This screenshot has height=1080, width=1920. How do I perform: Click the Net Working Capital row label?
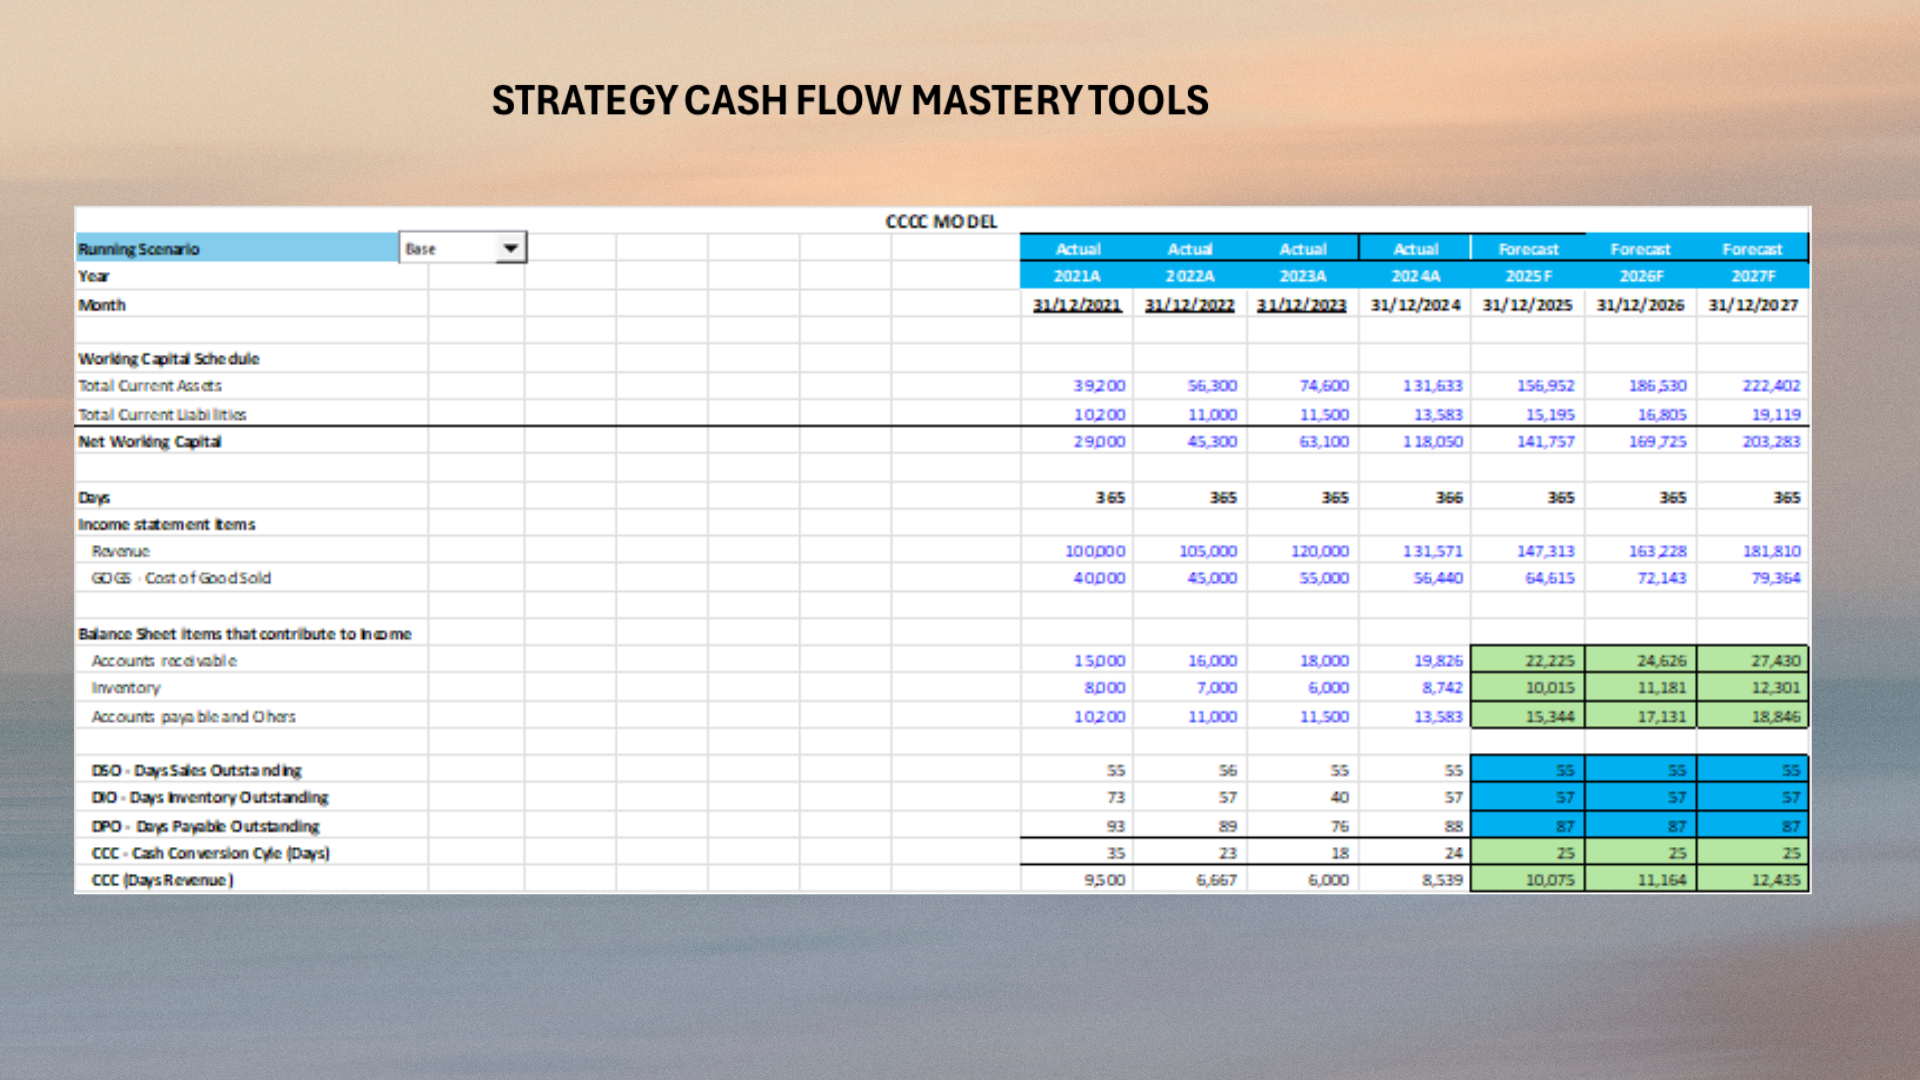(x=150, y=442)
